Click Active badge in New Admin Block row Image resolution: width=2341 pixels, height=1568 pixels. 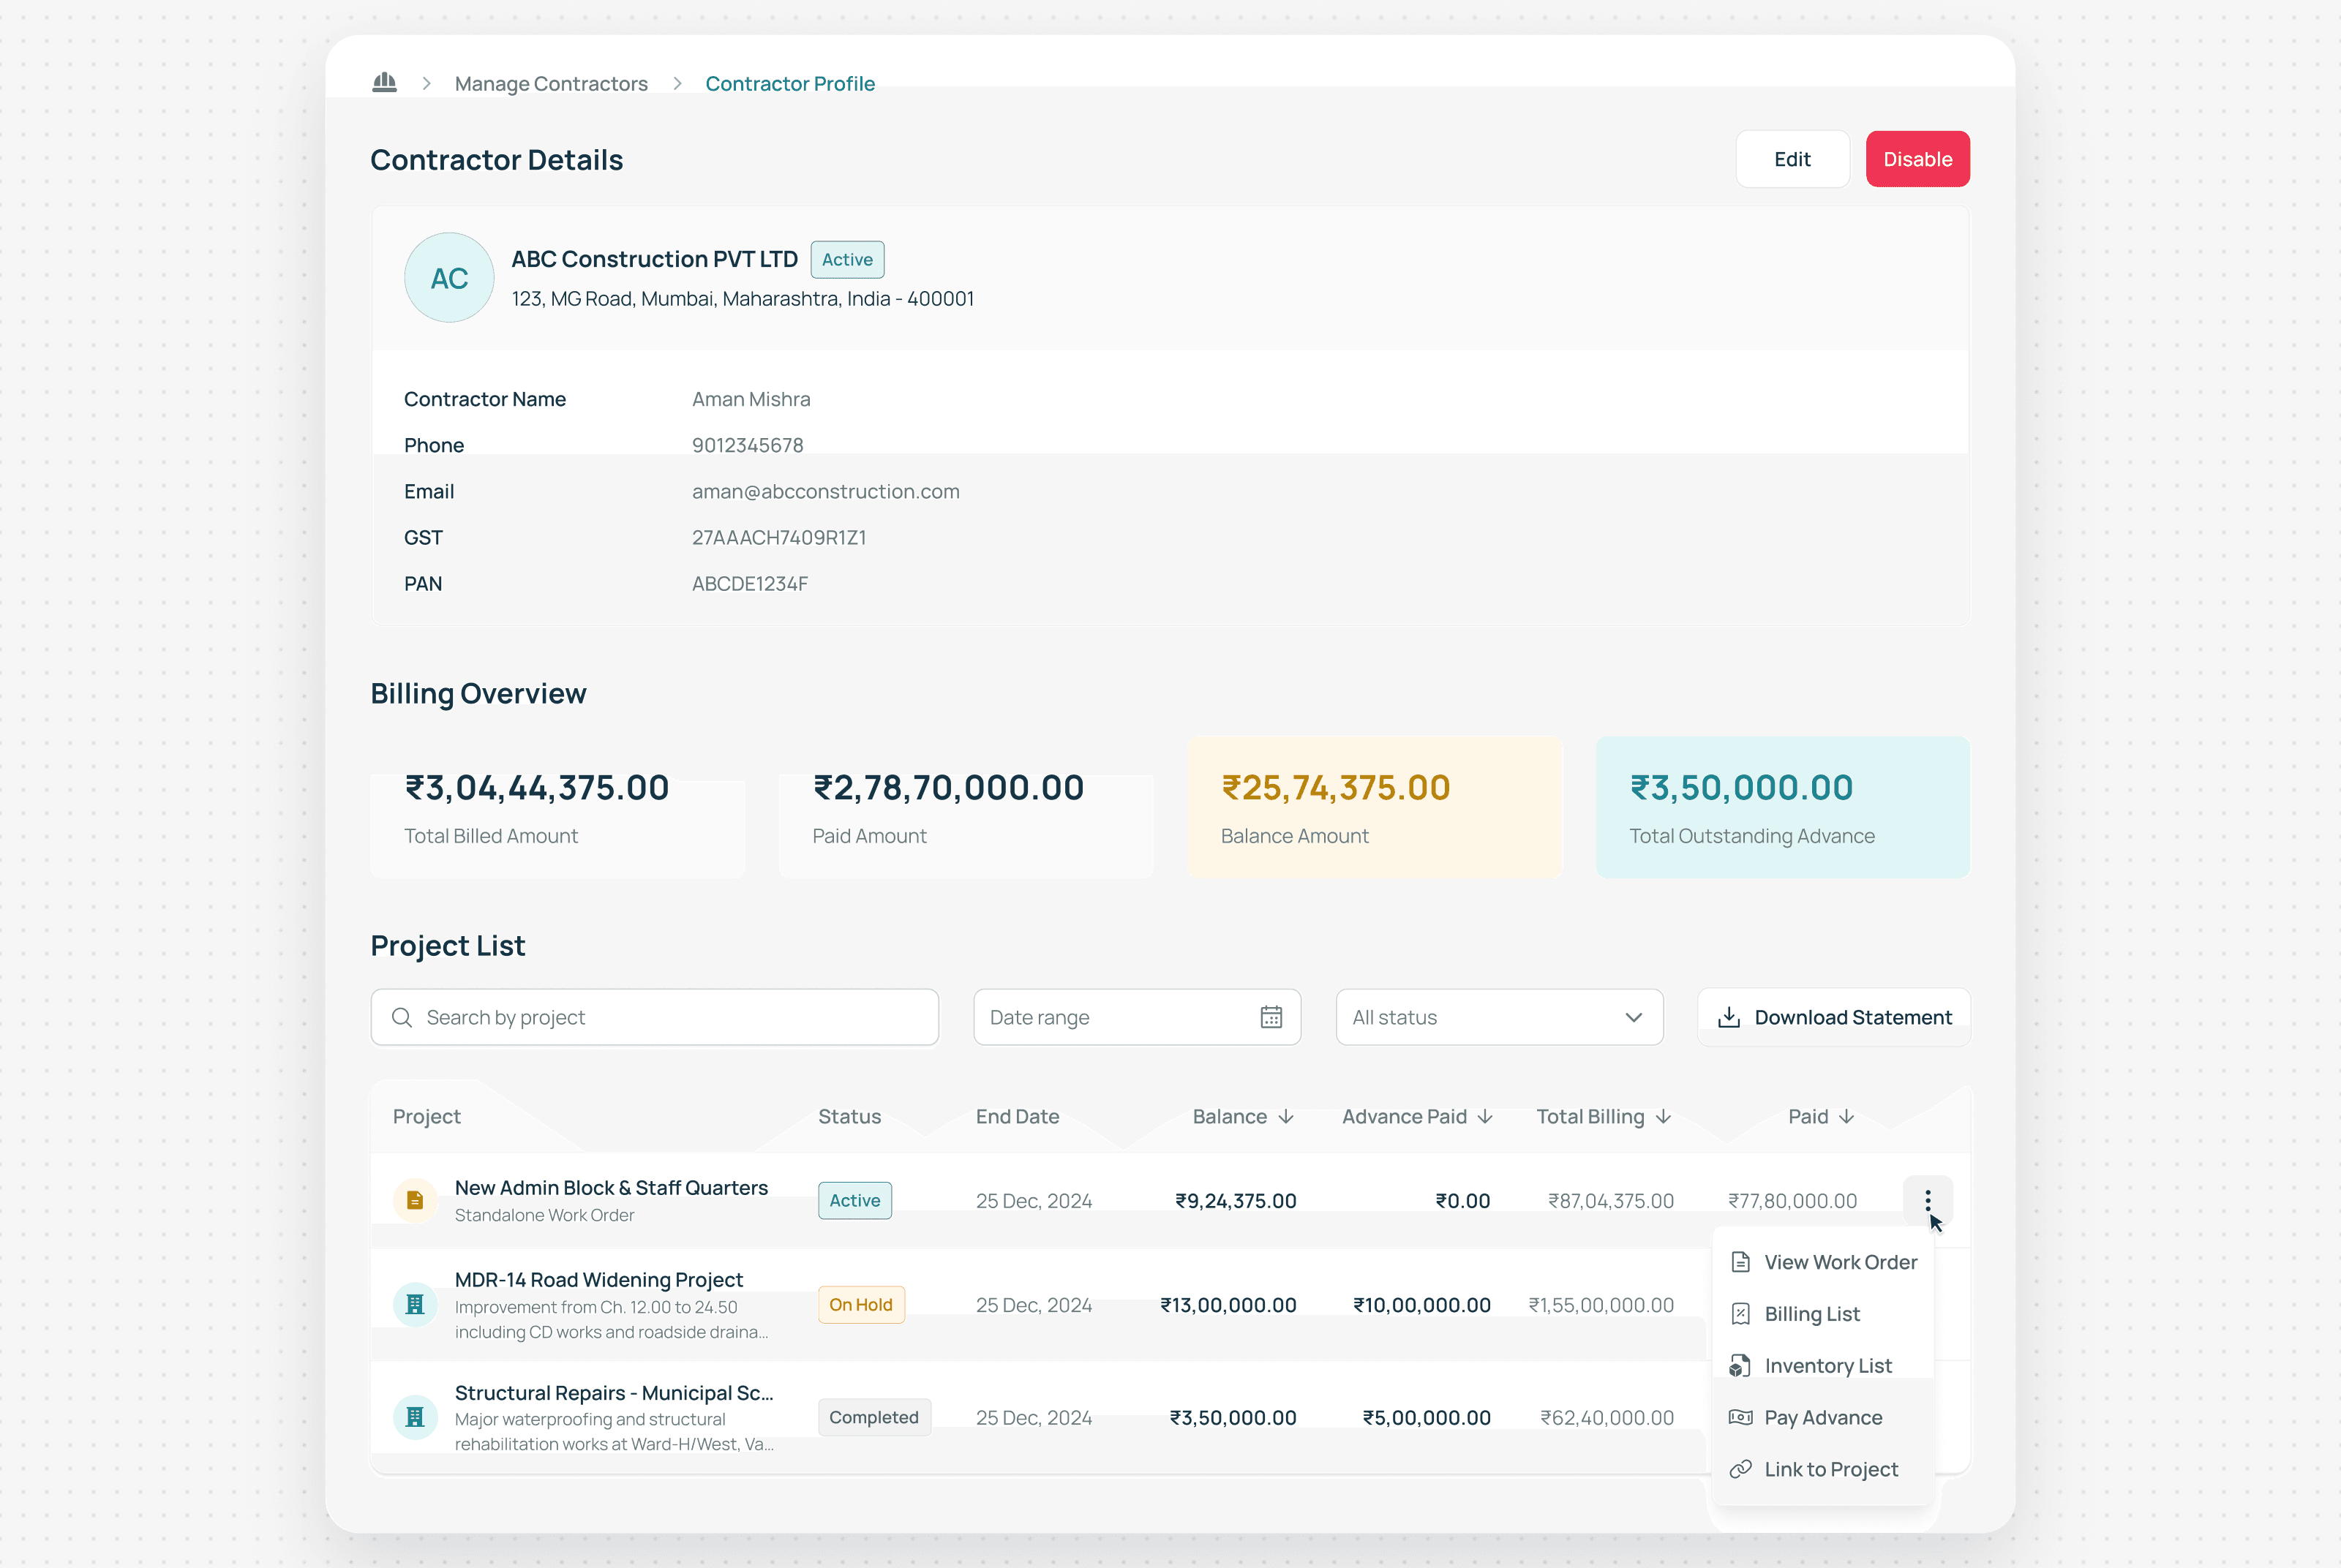tap(855, 1200)
